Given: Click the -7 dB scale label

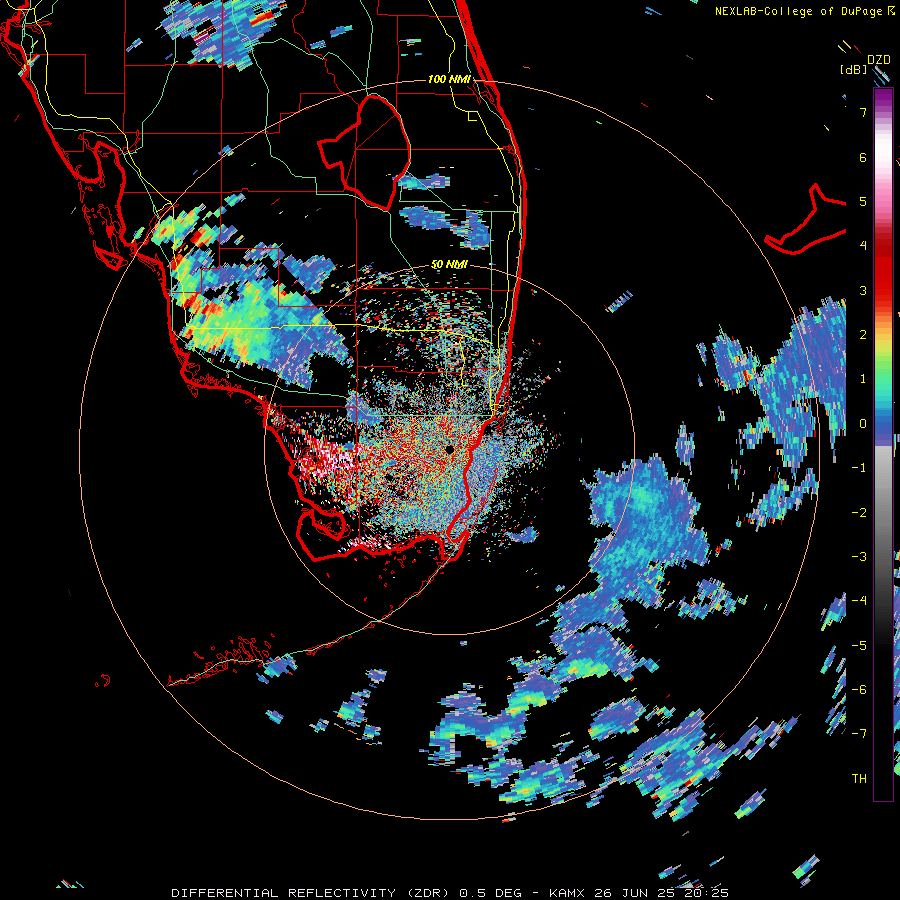Looking at the screenshot, I should point(859,734).
